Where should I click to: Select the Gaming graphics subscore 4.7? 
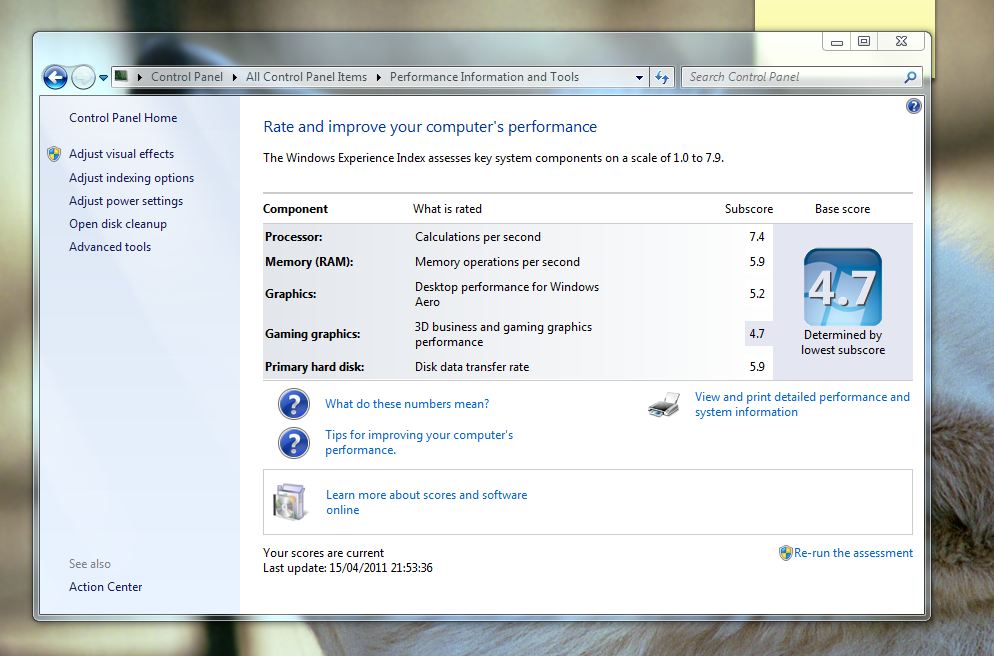click(x=757, y=334)
